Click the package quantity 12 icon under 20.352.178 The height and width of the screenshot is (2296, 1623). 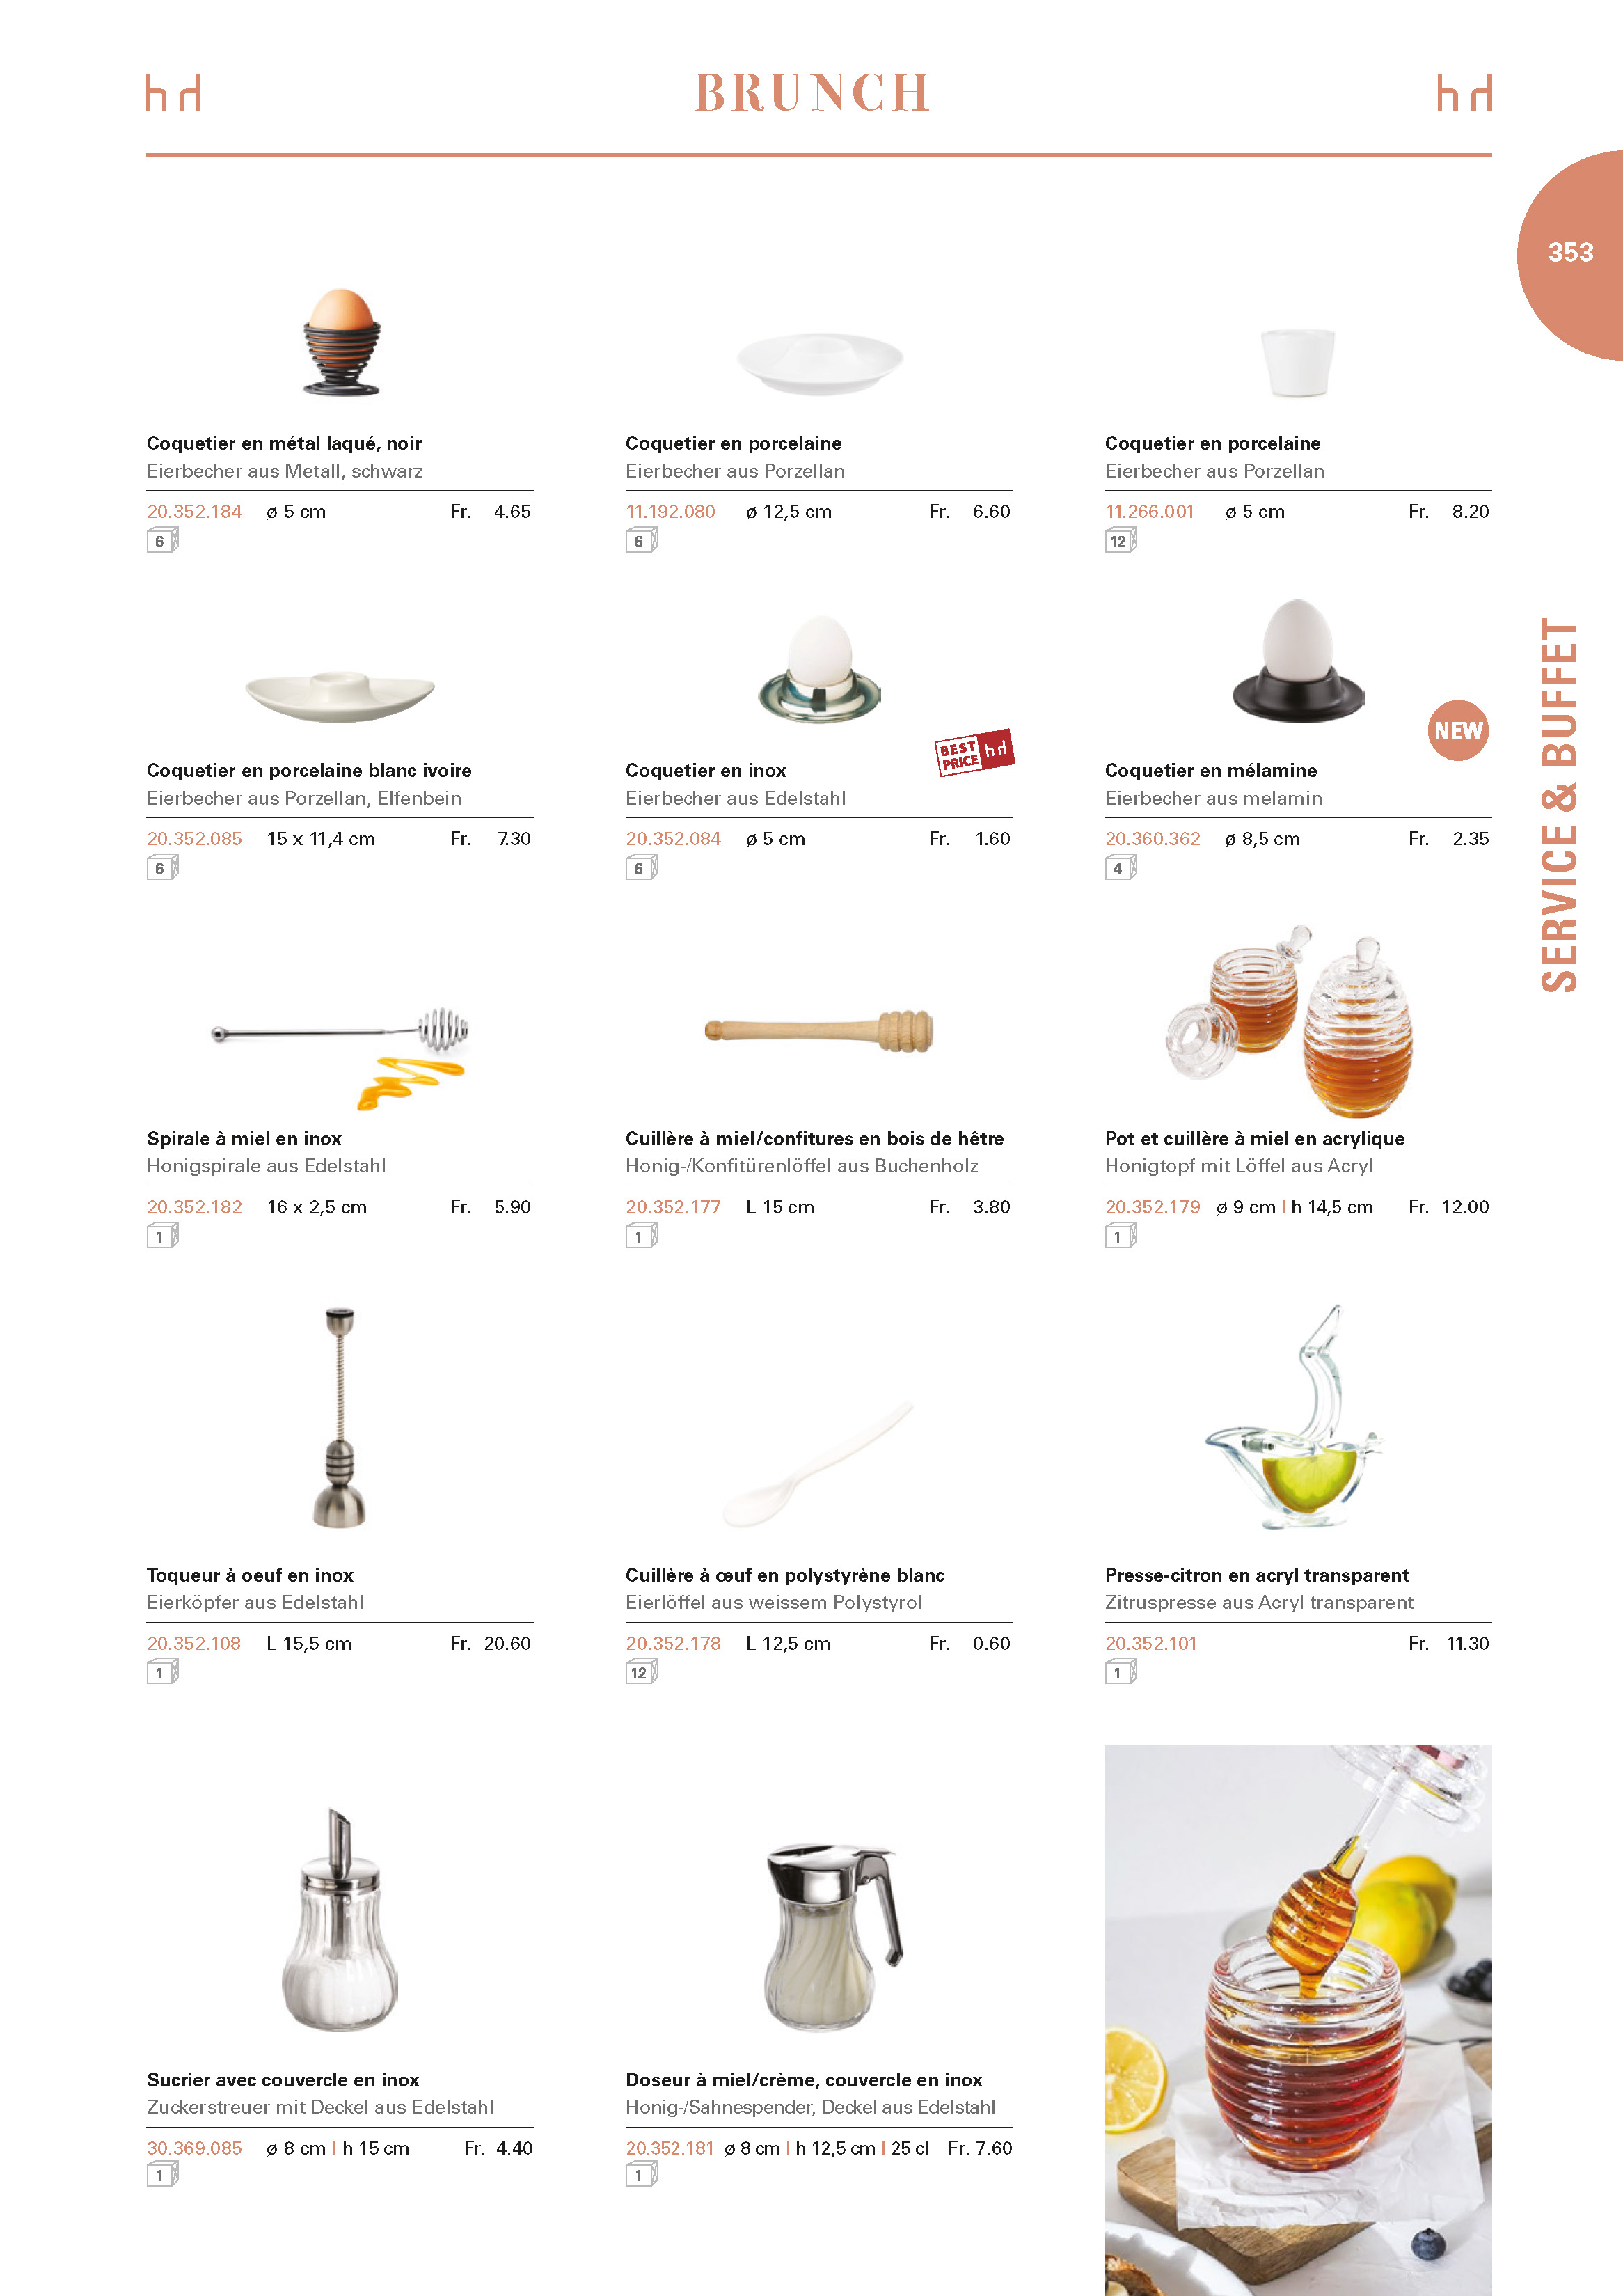pos(641,1672)
